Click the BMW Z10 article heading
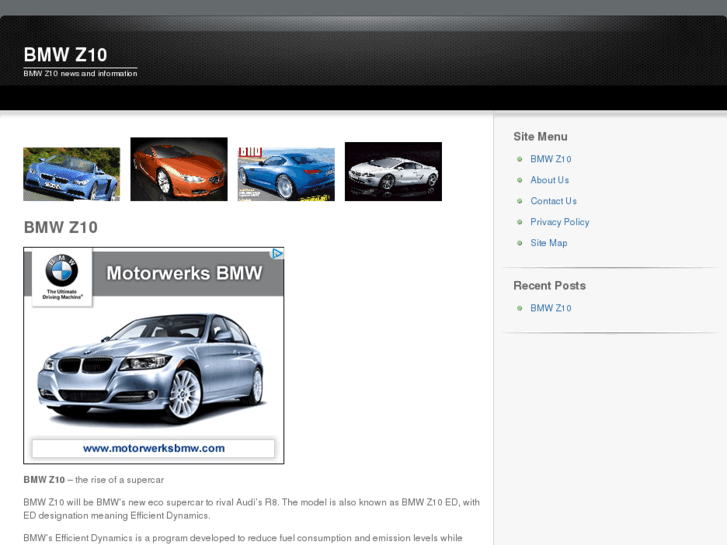Image resolution: width=727 pixels, height=545 pixels. coord(61,227)
